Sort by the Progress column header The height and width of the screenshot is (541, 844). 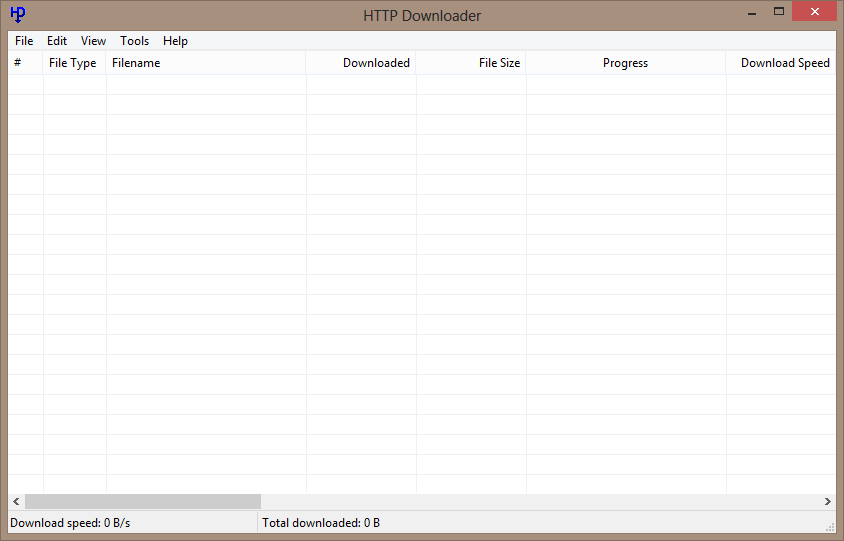click(625, 63)
